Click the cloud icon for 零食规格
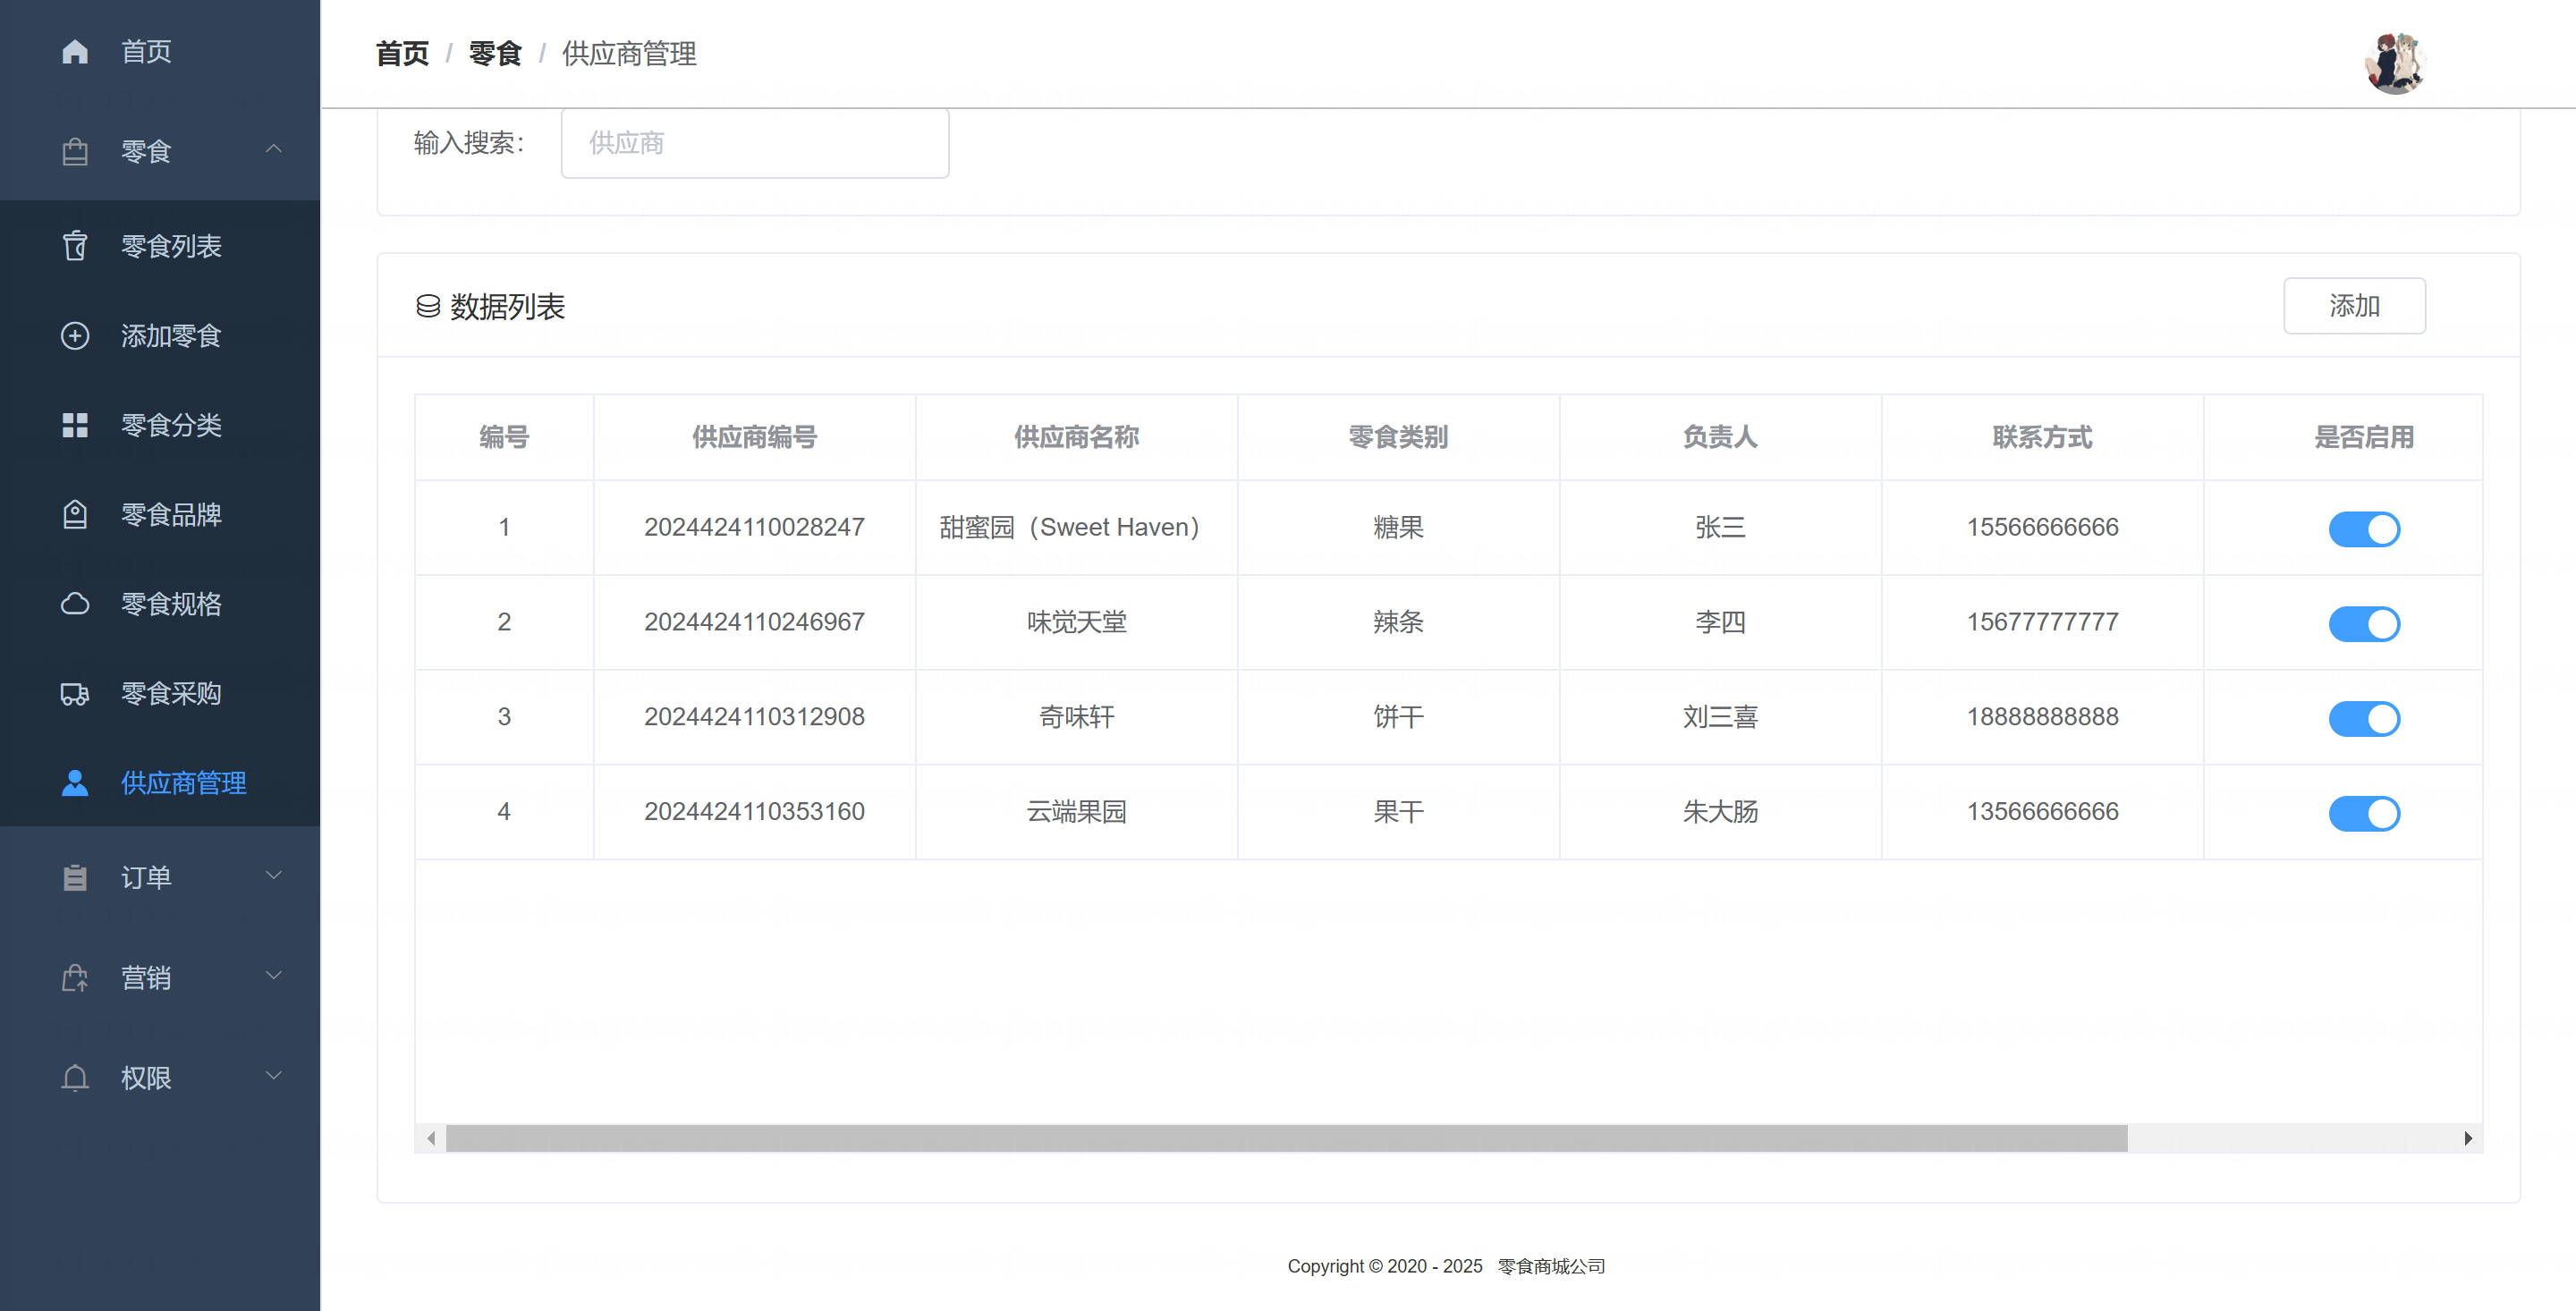This screenshot has width=2576, height=1311. click(75, 604)
